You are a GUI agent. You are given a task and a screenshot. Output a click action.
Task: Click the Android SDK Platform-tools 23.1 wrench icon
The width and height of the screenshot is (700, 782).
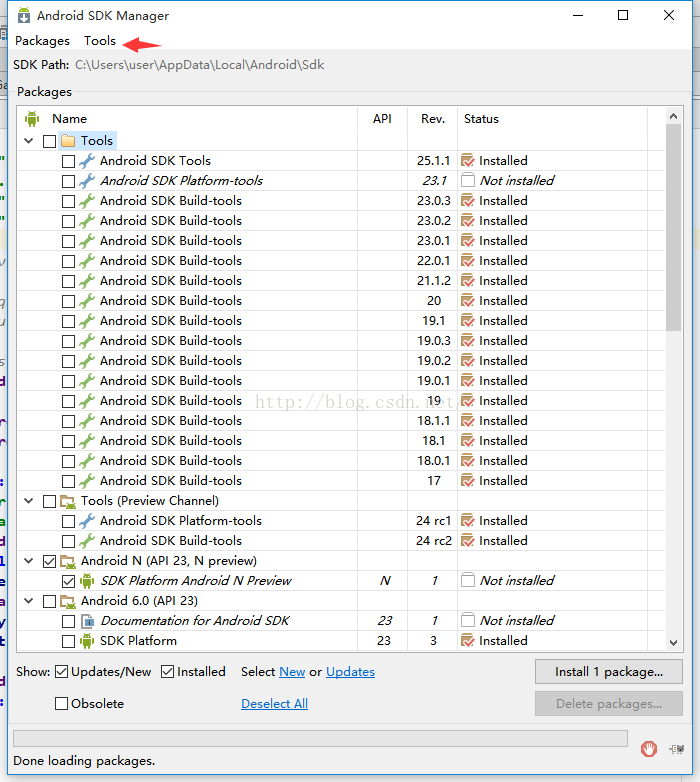pos(87,181)
